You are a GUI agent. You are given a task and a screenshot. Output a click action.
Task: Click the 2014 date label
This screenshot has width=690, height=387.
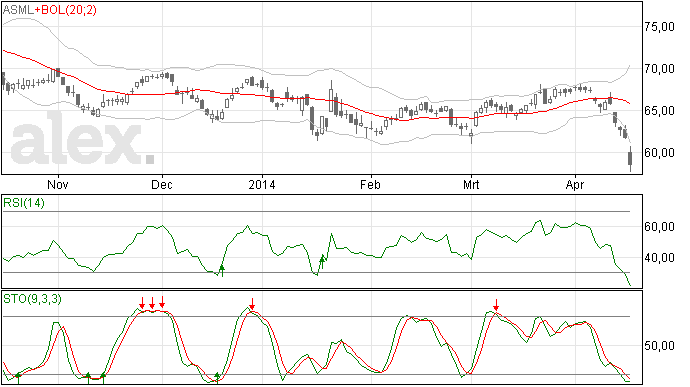click(x=262, y=184)
